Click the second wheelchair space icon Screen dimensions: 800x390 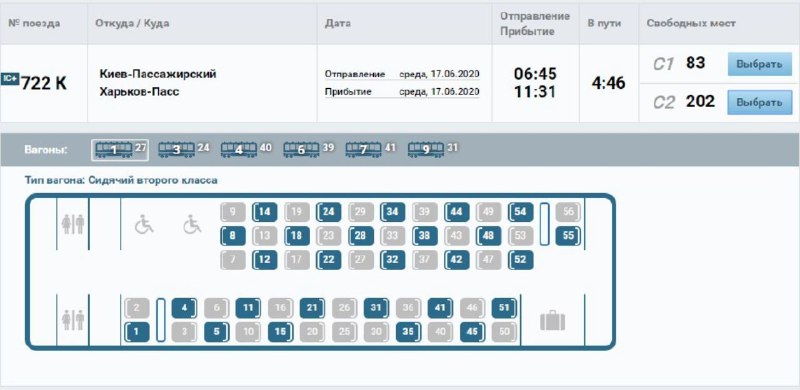coord(192,224)
